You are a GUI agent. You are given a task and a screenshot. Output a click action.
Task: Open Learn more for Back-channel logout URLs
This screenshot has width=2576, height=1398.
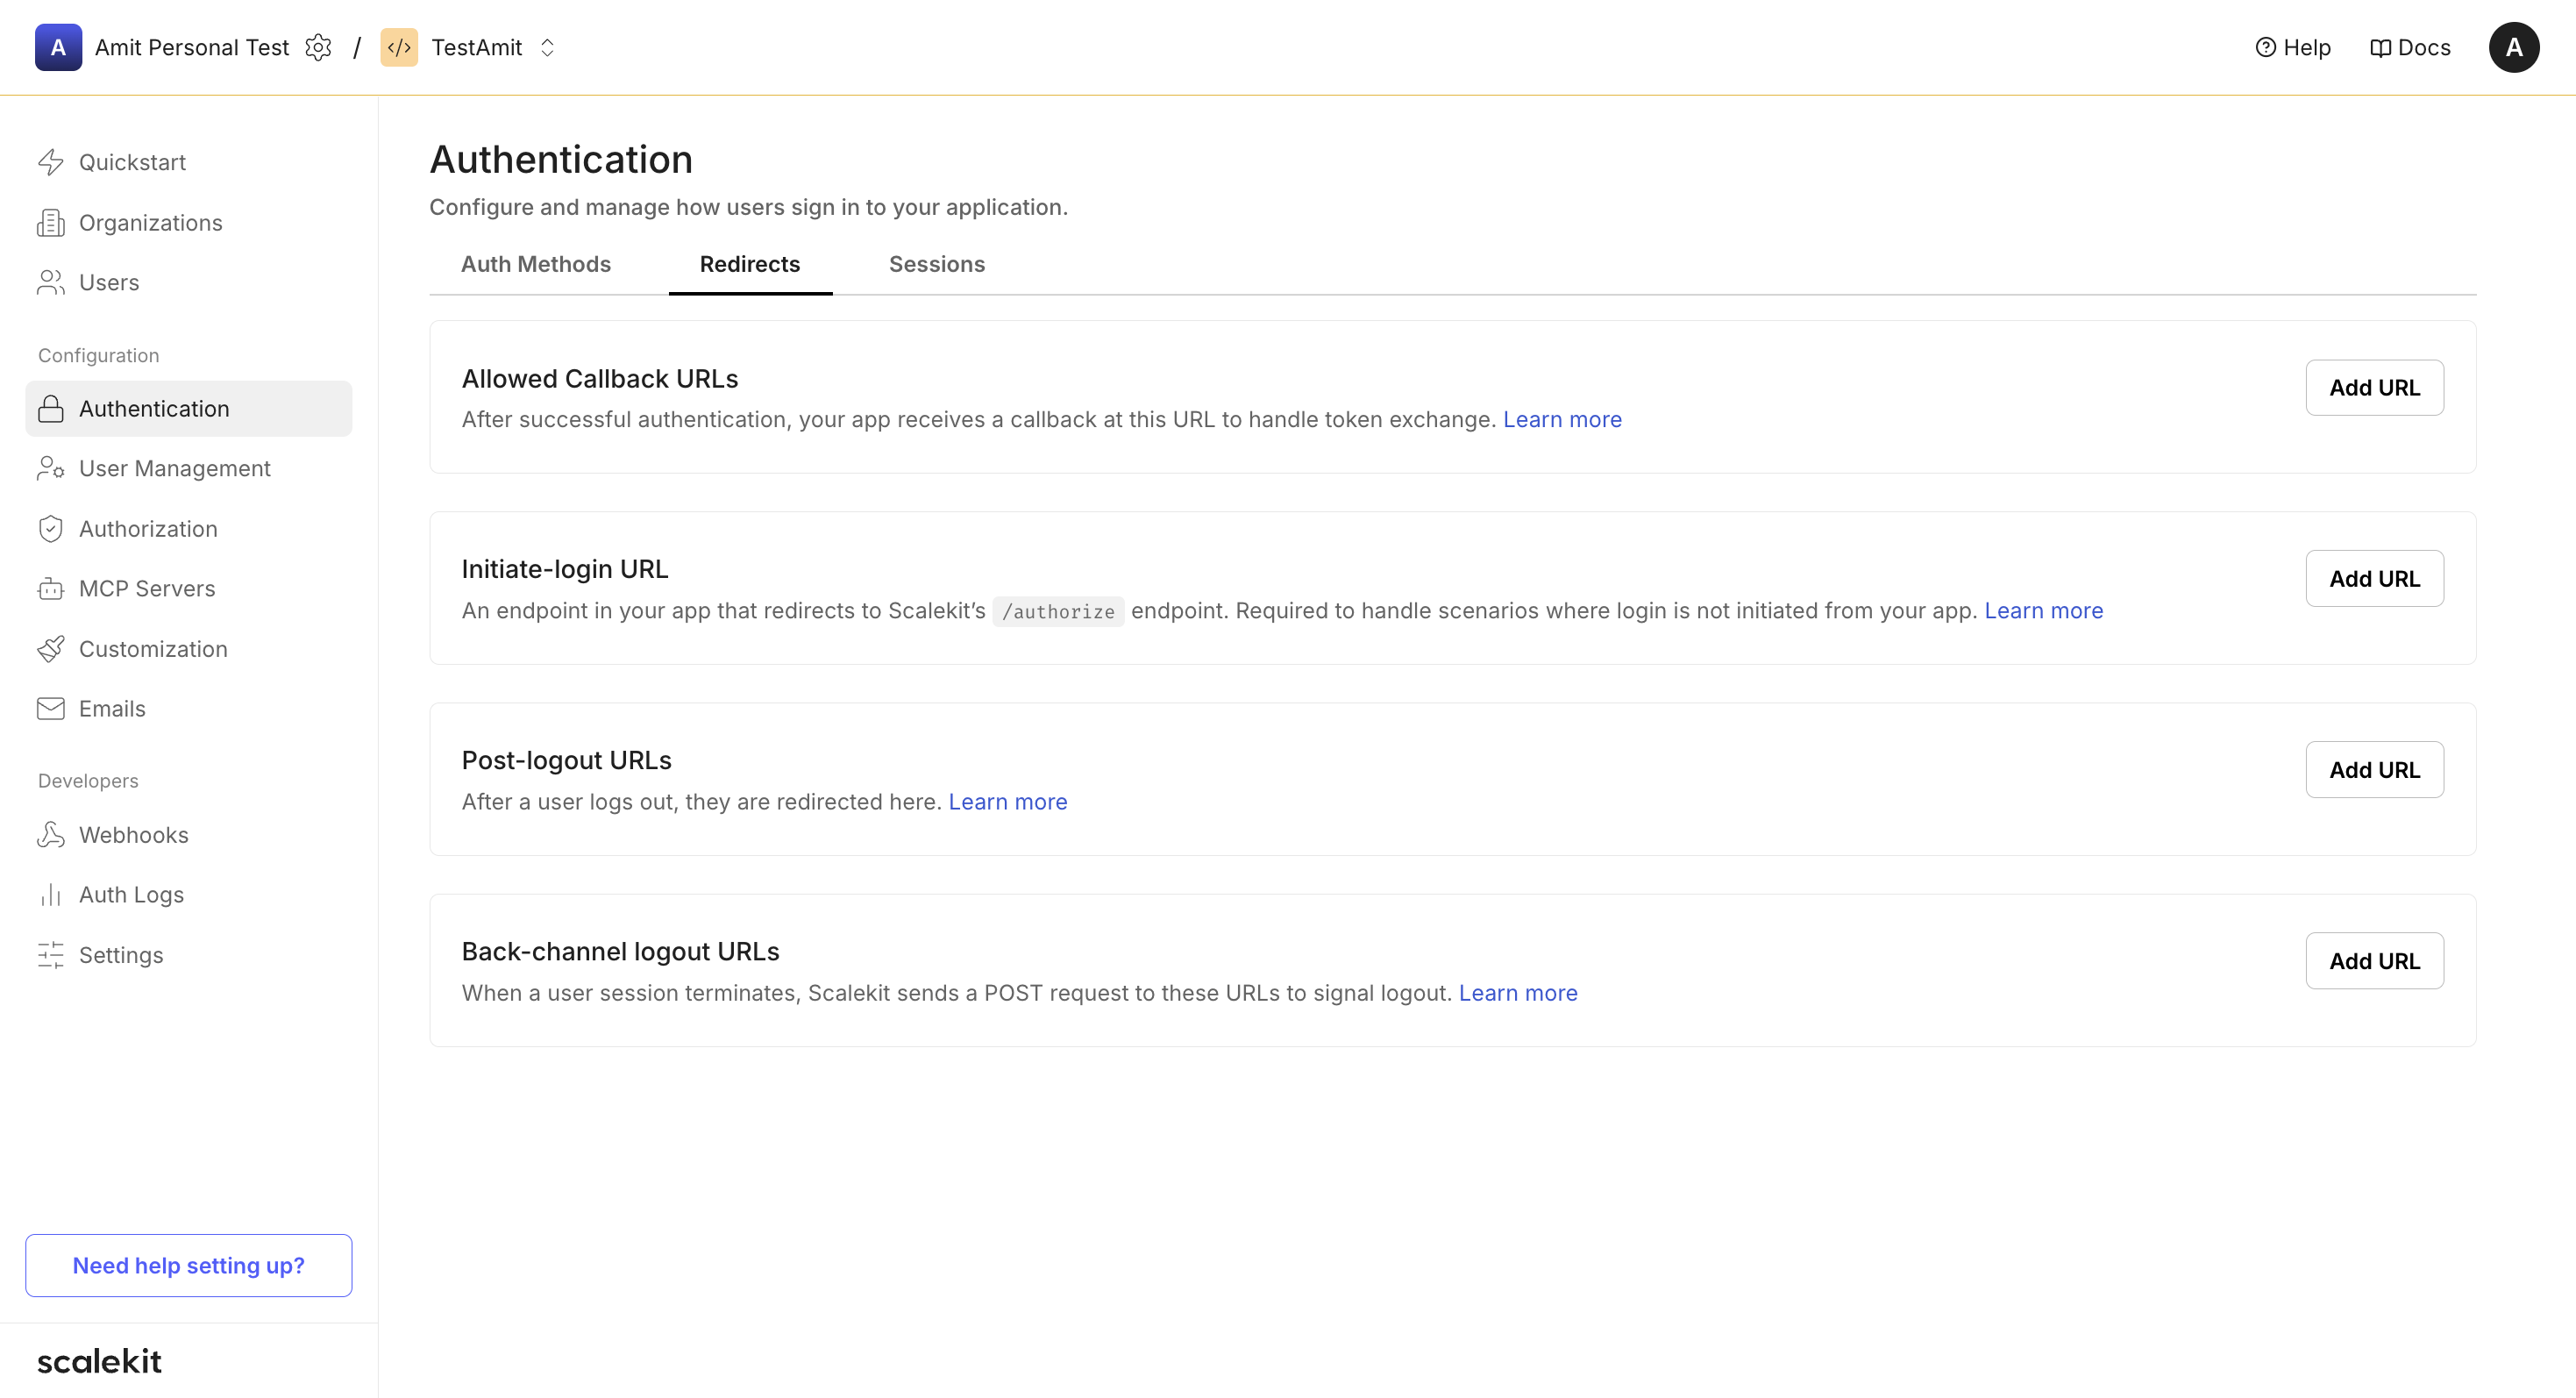(x=1518, y=992)
